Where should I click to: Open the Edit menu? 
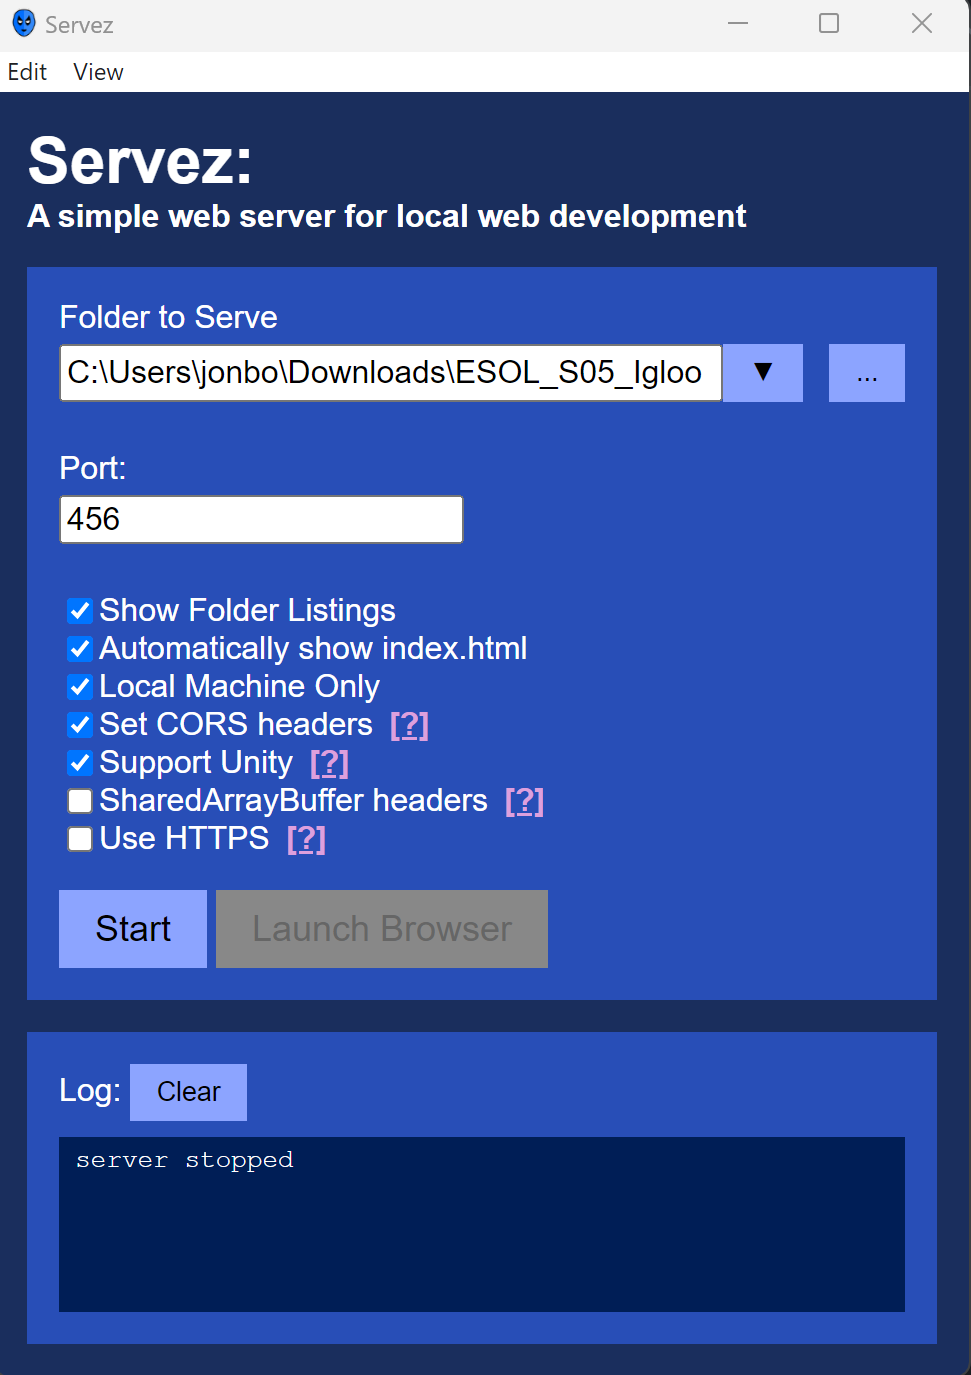click(x=27, y=72)
